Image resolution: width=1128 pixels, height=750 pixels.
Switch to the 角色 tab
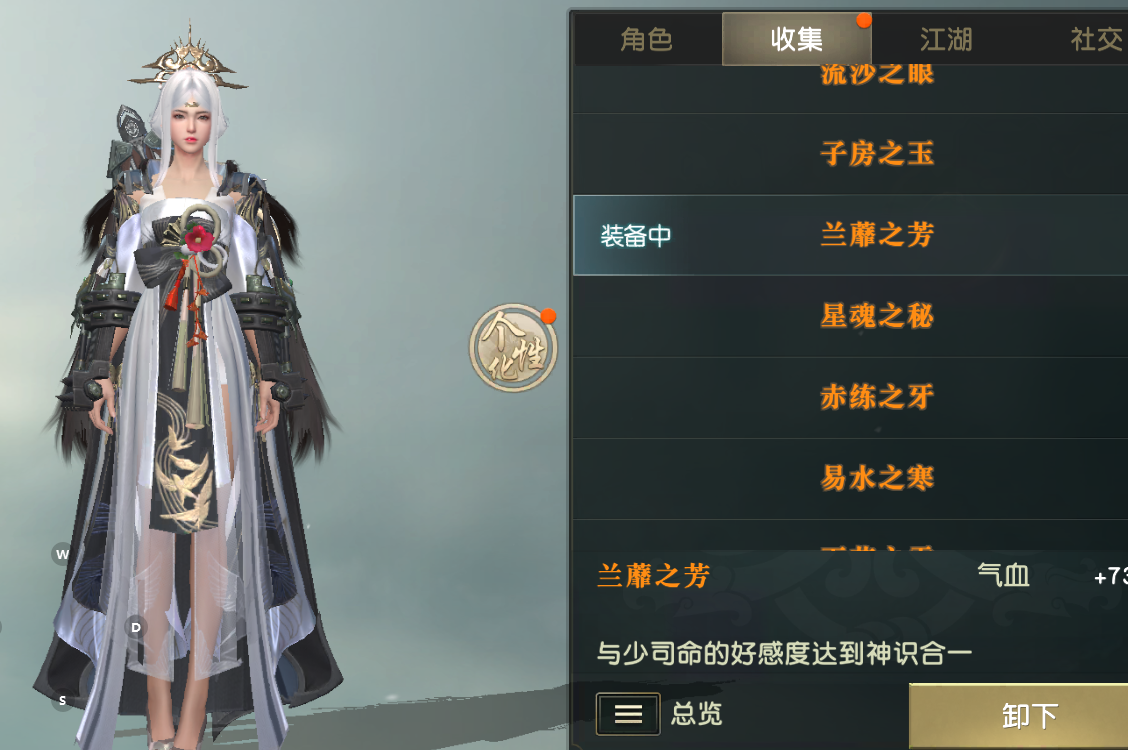point(647,39)
